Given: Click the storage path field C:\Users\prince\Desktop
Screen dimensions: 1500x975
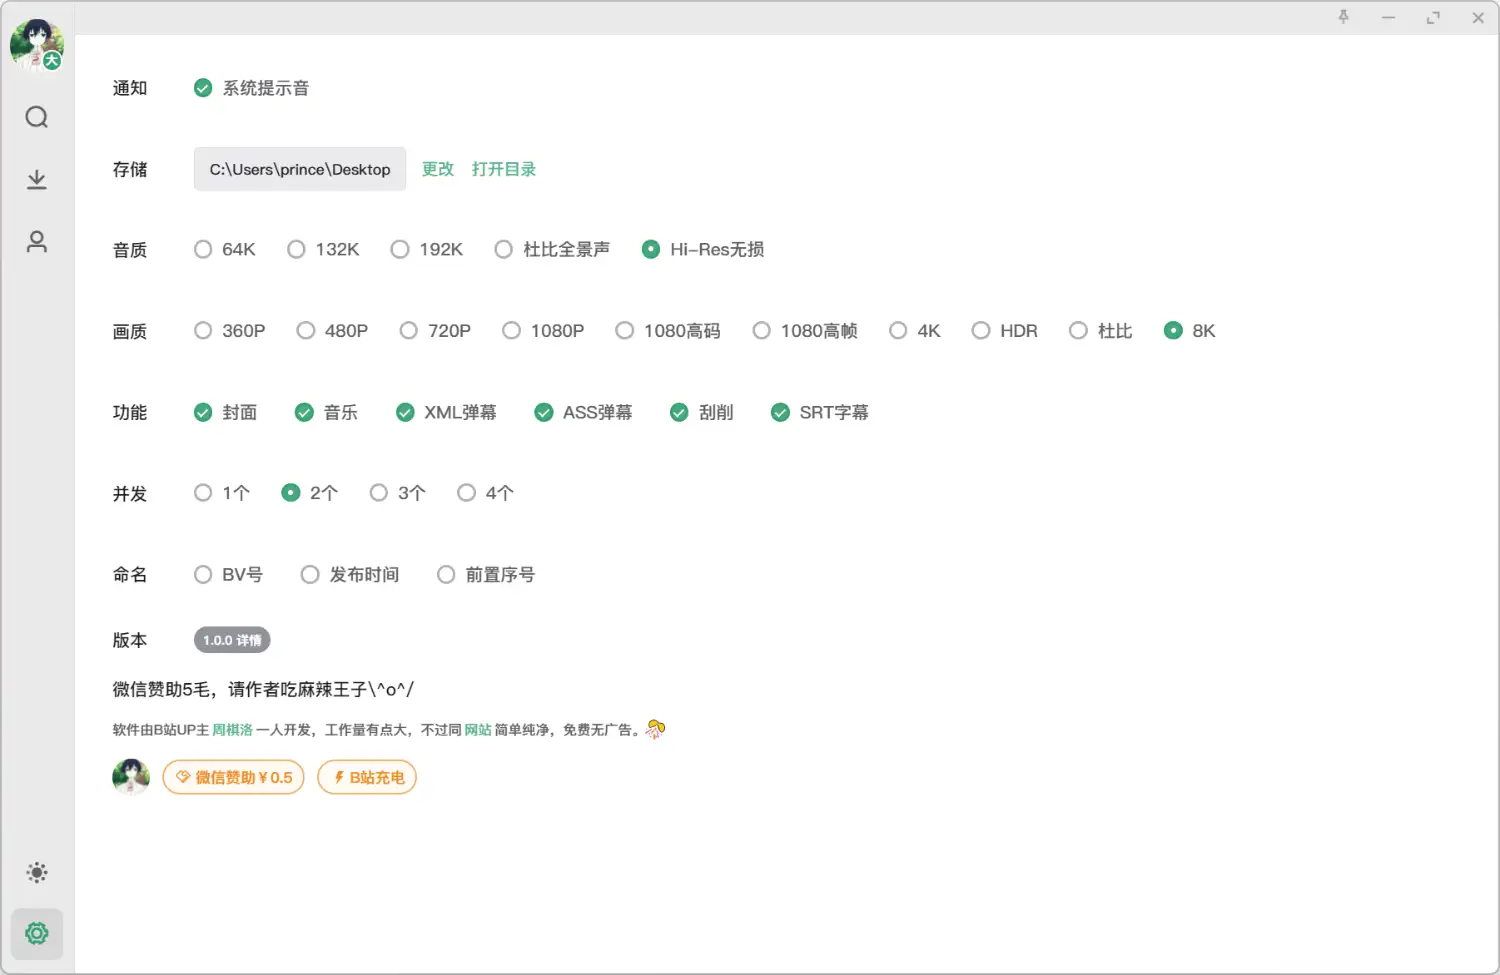Looking at the screenshot, I should tap(300, 169).
